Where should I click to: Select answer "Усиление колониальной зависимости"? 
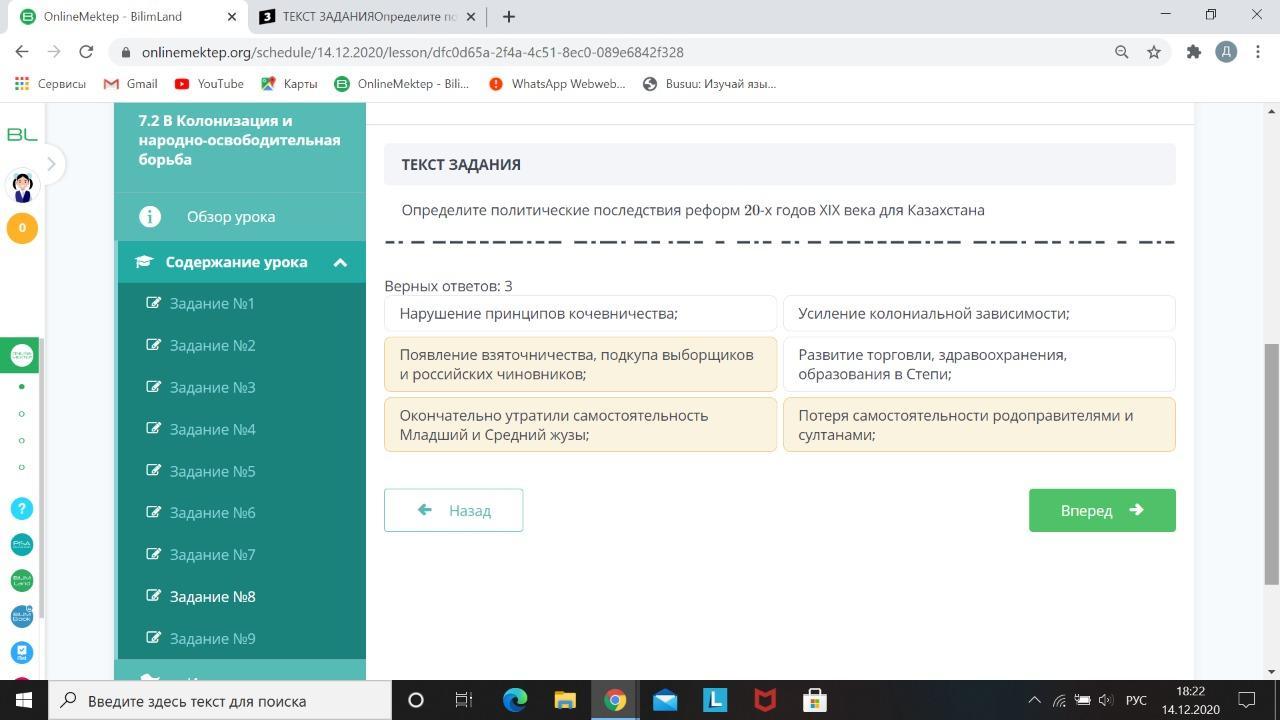tap(978, 314)
